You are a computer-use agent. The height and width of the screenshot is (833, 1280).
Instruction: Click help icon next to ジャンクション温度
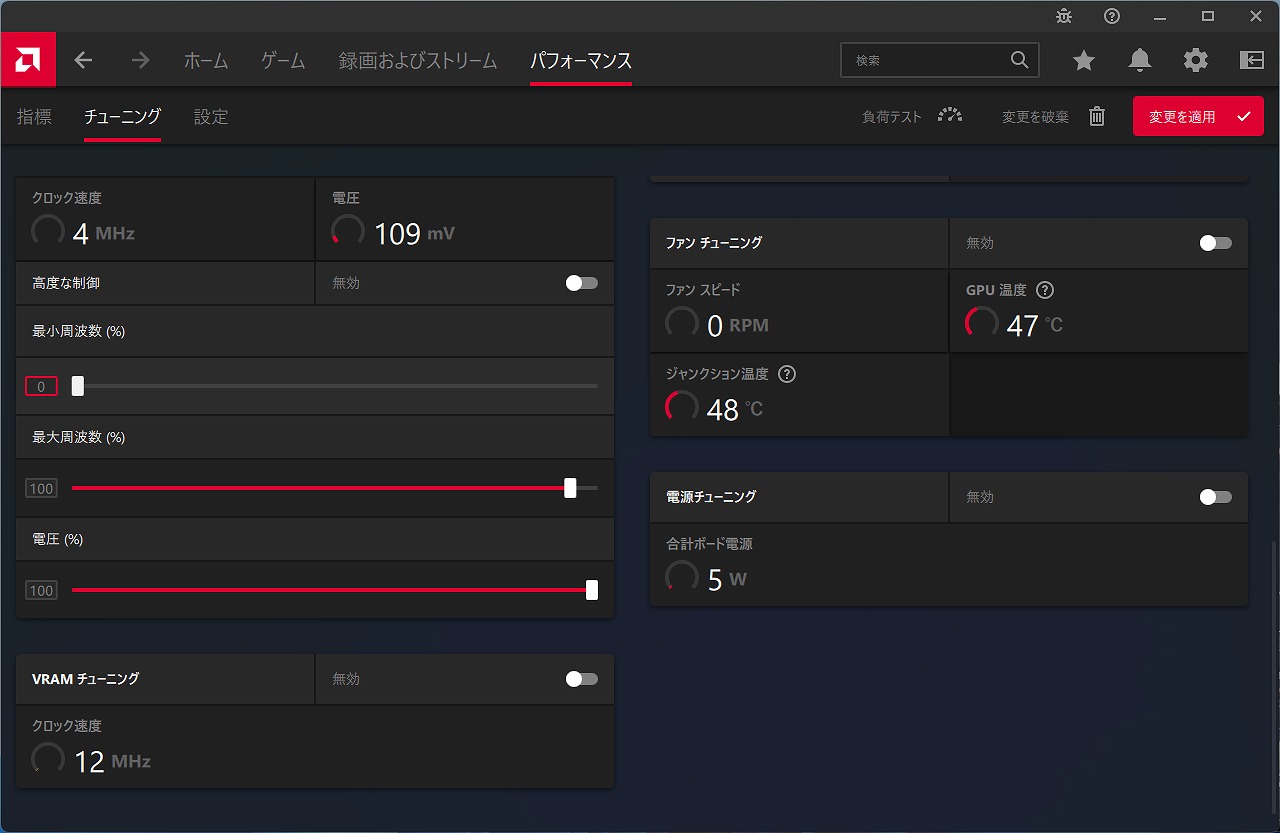(787, 374)
